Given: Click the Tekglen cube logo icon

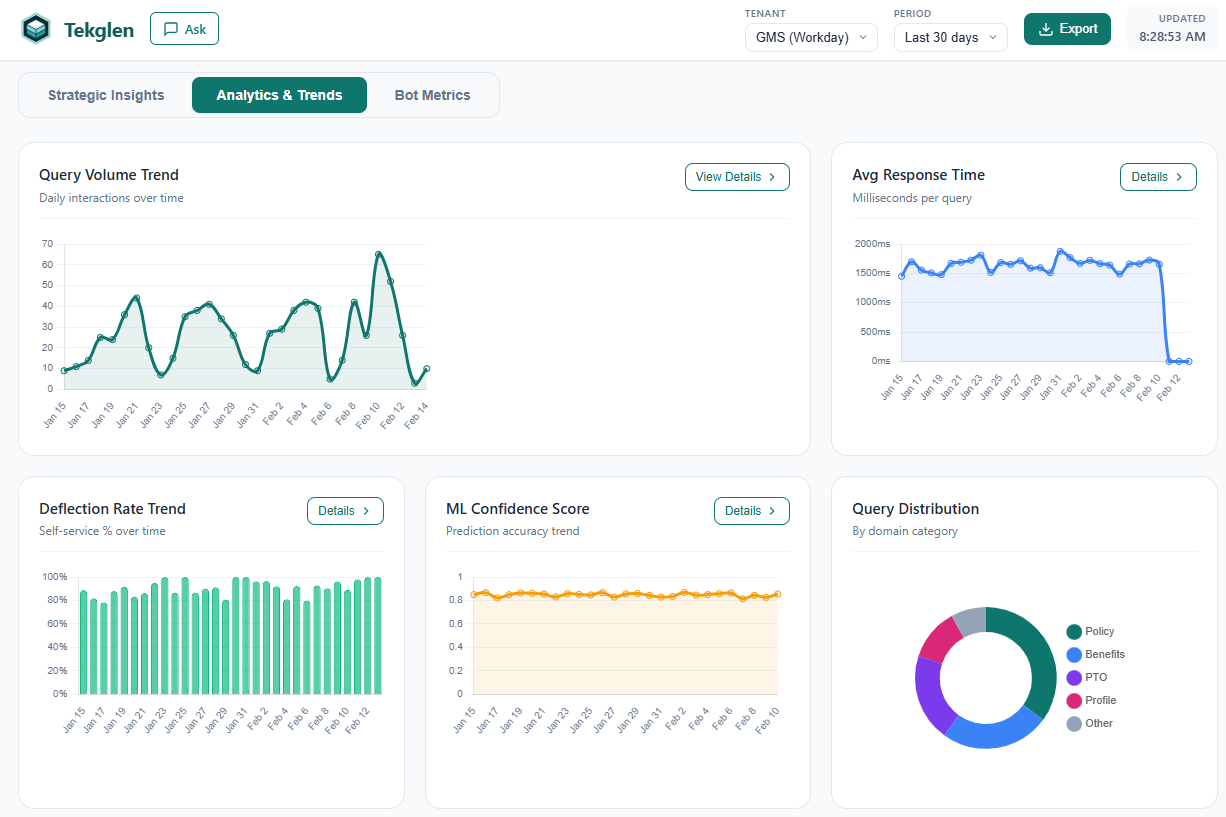Looking at the screenshot, I should pyautogui.click(x=36, y=29).
